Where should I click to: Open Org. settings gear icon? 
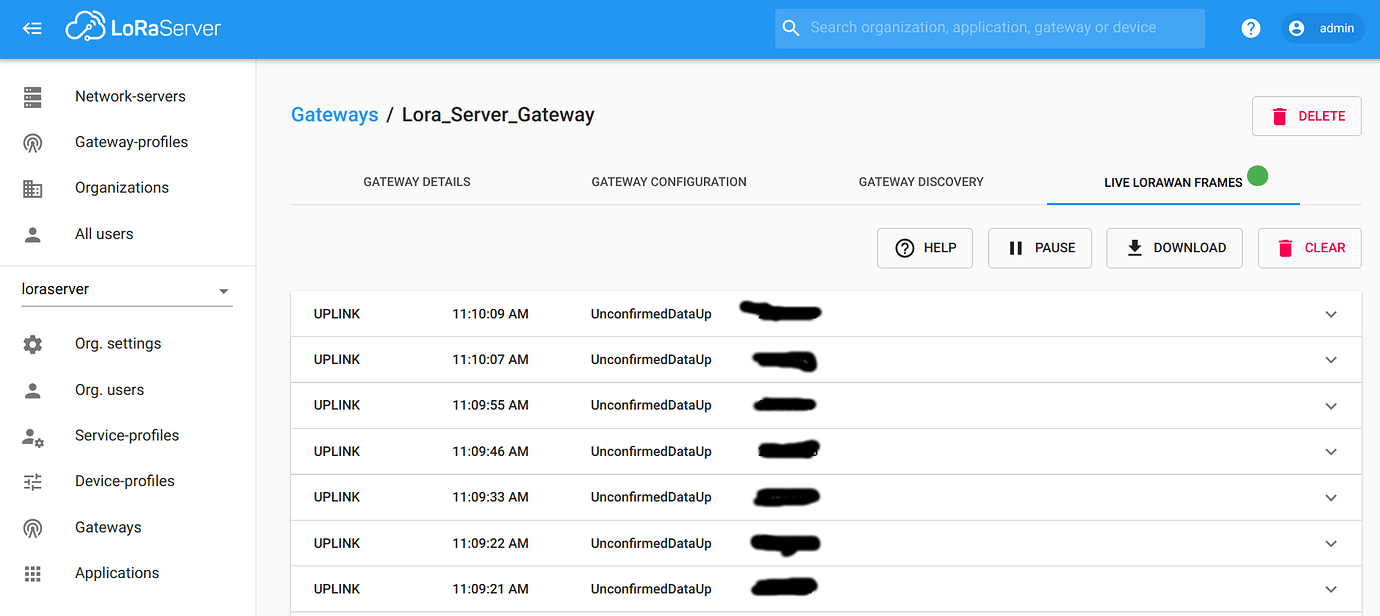[32, 343]
